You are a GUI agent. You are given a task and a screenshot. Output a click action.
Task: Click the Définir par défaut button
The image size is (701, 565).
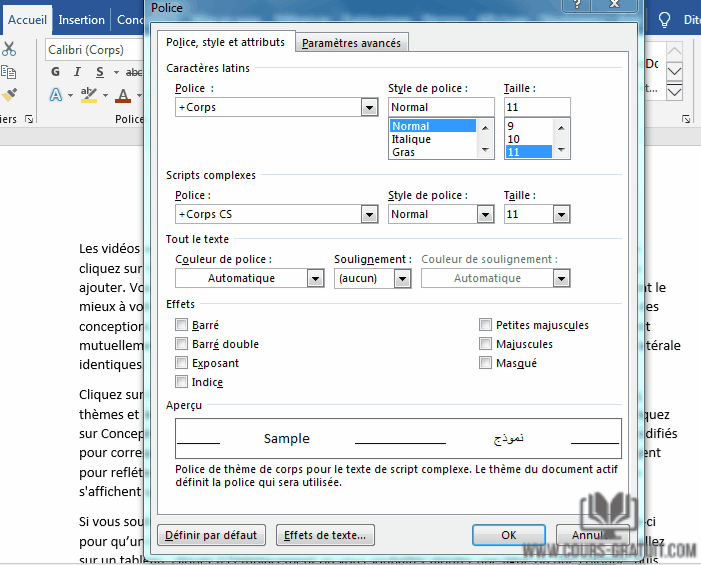click(212, 535)
